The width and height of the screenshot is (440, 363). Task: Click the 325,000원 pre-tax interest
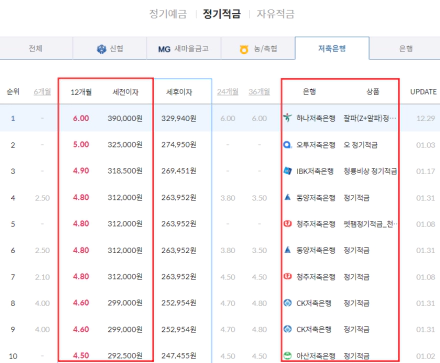click(x=125, y=145)
